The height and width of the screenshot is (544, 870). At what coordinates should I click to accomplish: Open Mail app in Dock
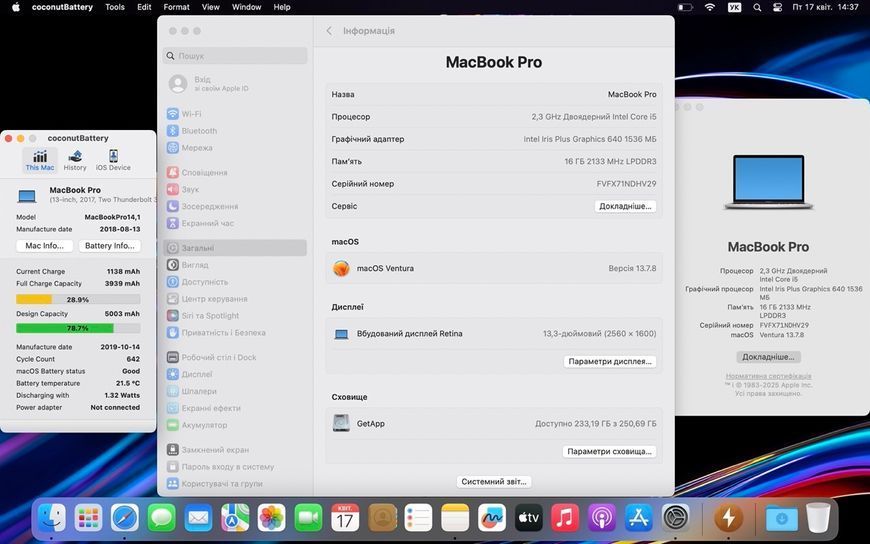(198, 518)
